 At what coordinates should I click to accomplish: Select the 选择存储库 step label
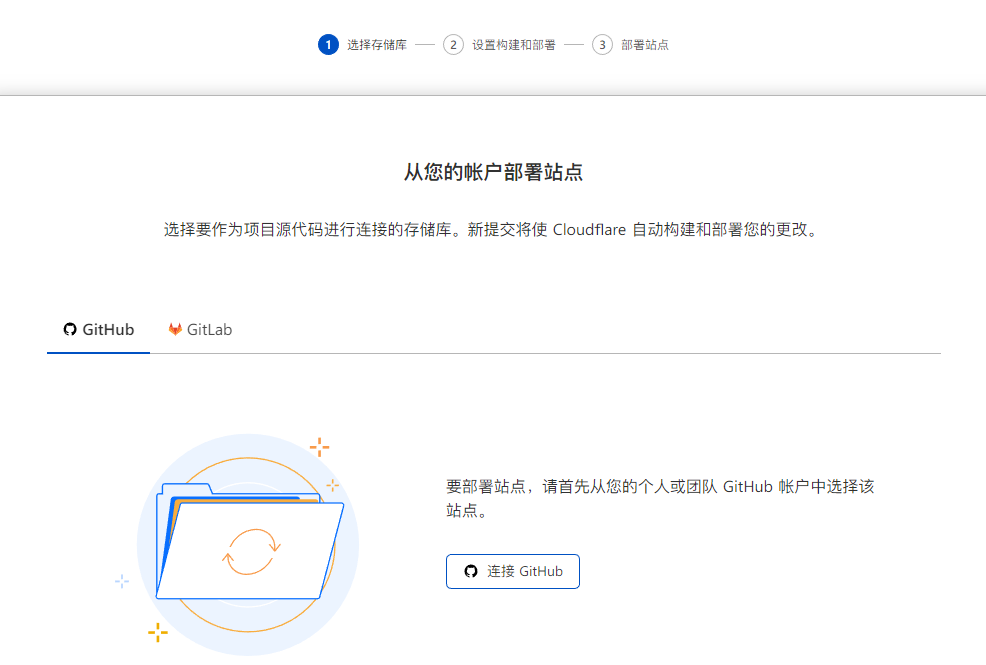pyautogui.click(x=376, y=45)
